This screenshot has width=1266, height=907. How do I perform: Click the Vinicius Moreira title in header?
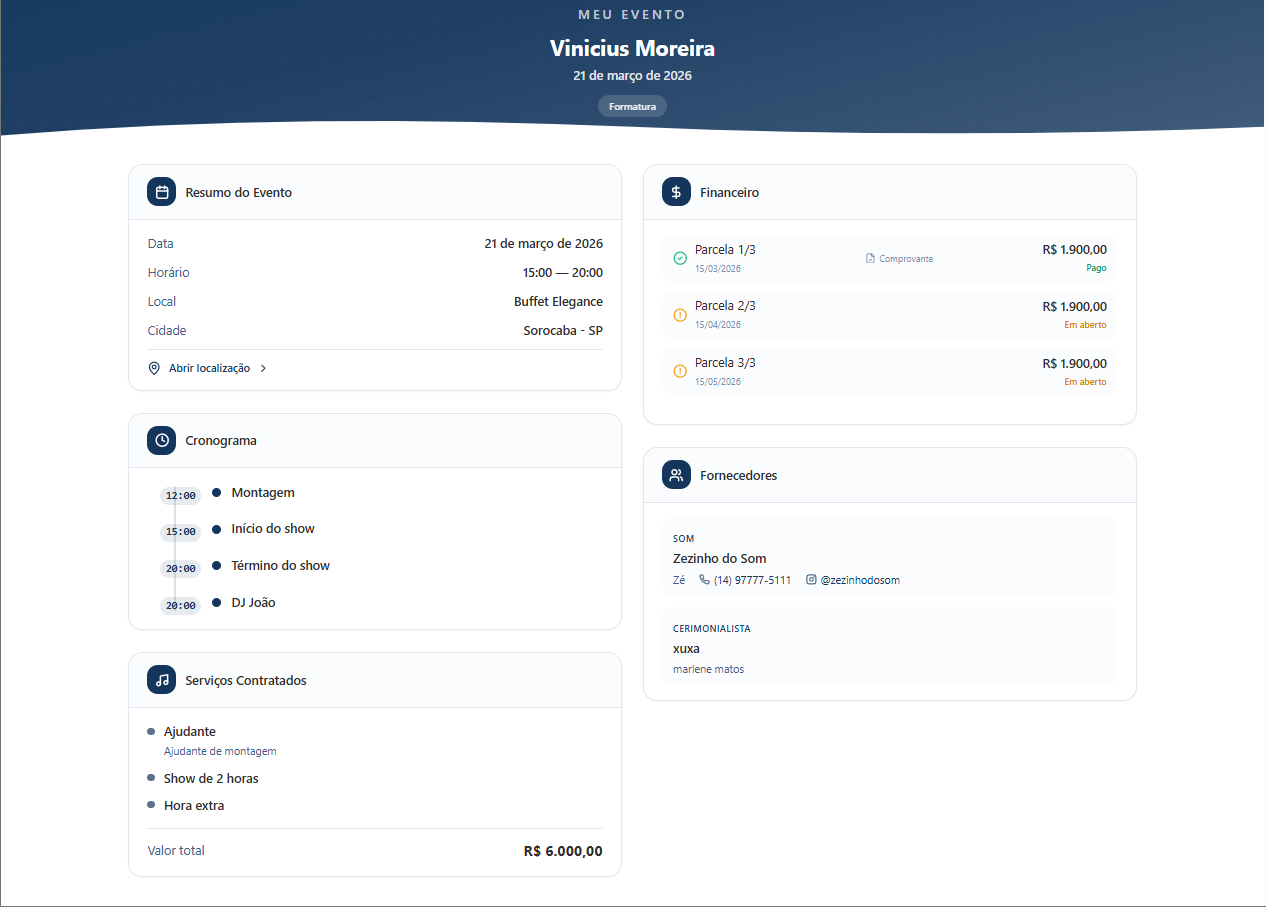[632, 48]
